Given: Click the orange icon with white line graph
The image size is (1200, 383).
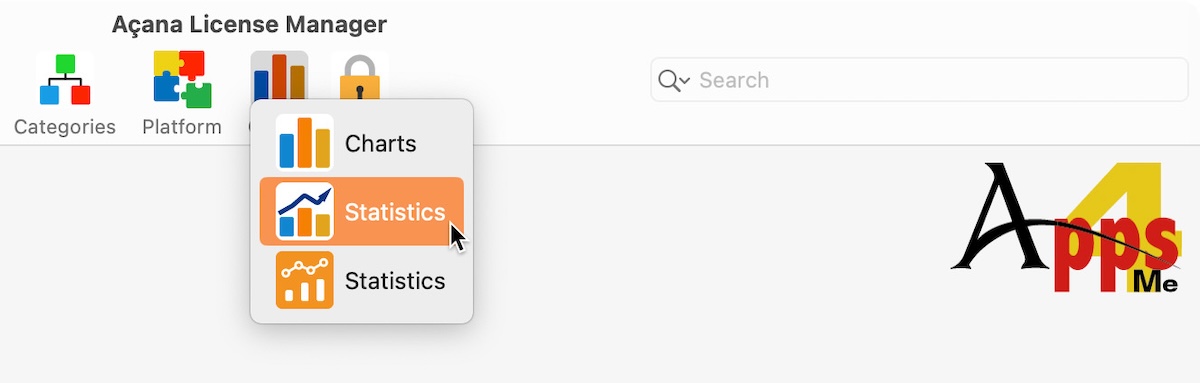Looking at the screenshot, I should 305,280.
